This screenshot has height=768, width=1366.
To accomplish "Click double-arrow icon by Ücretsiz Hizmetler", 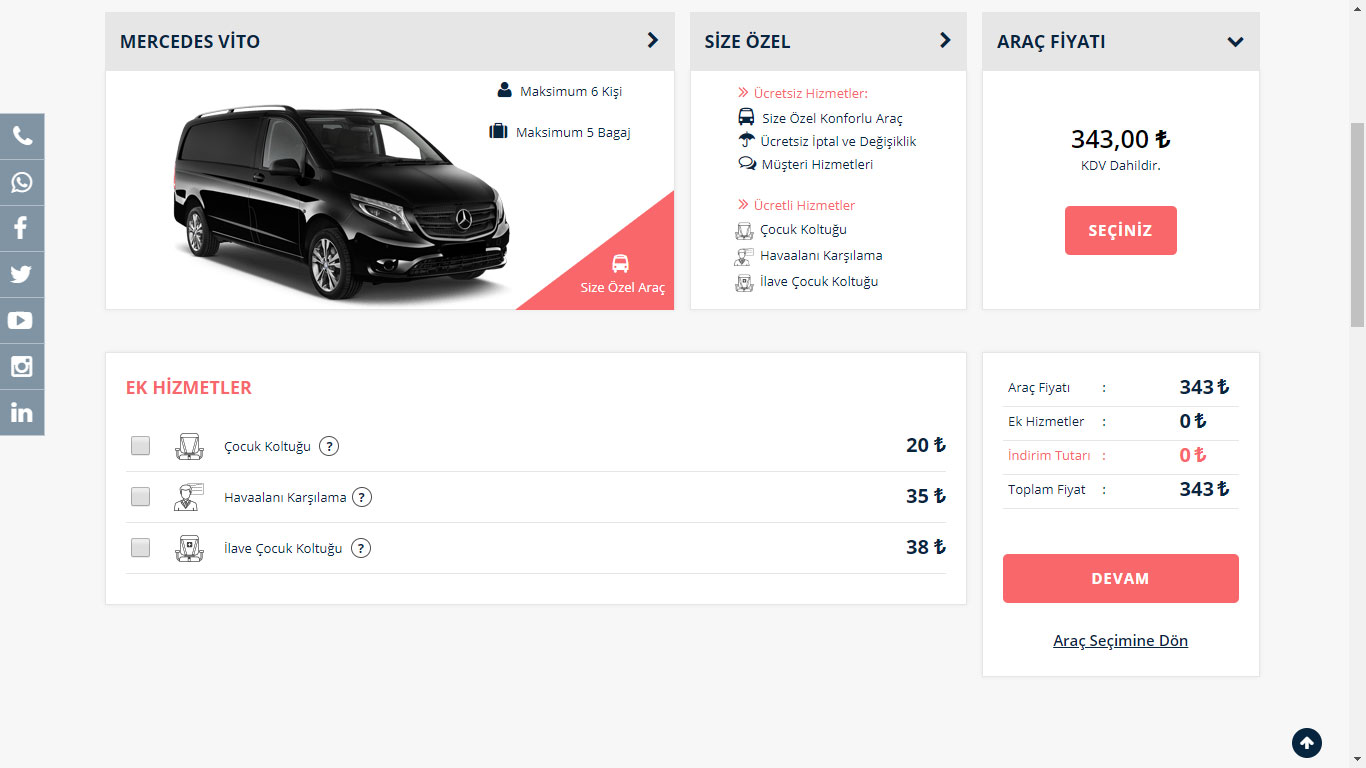I will pyautogui.click(x=743, y=93).
